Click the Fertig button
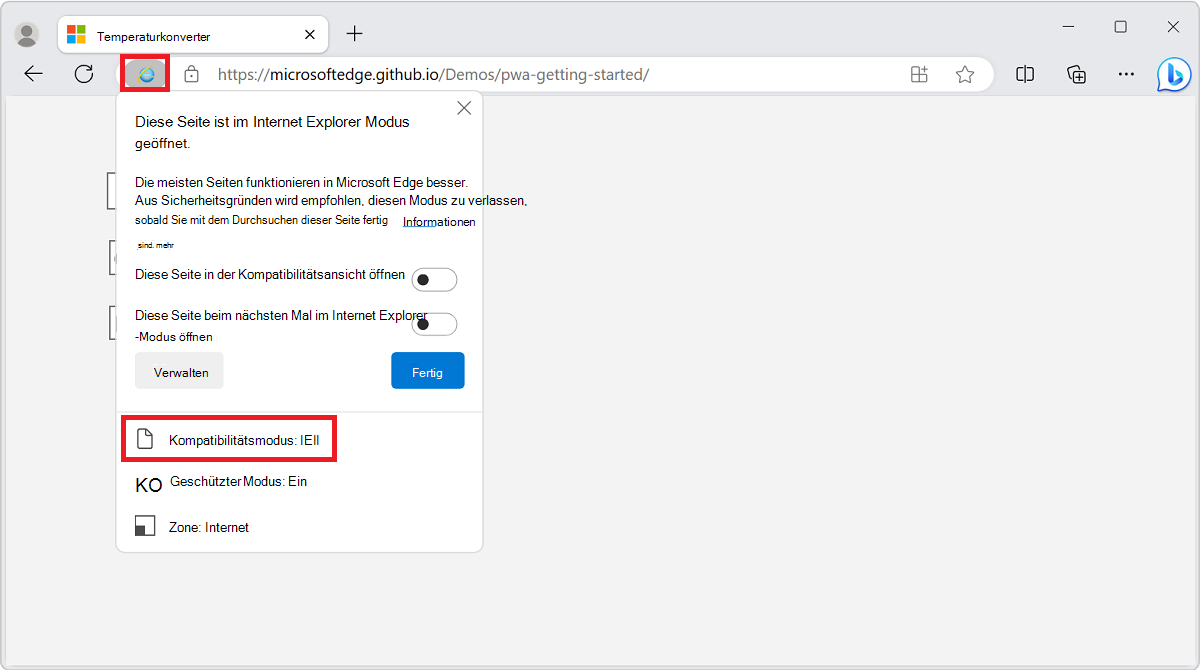The width and height of the screenshot is (1200, 670). coord(428,371)
